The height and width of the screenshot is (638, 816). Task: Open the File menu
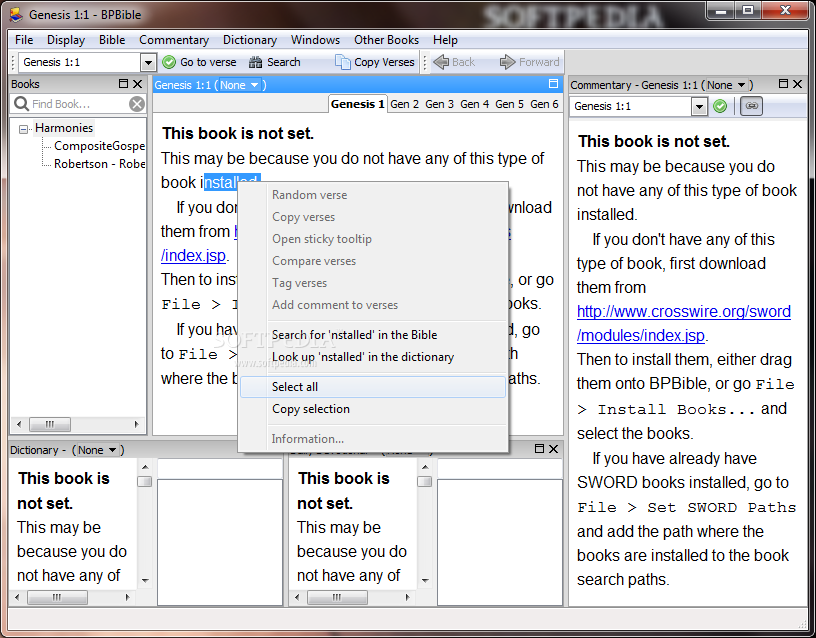pos(24,40)
